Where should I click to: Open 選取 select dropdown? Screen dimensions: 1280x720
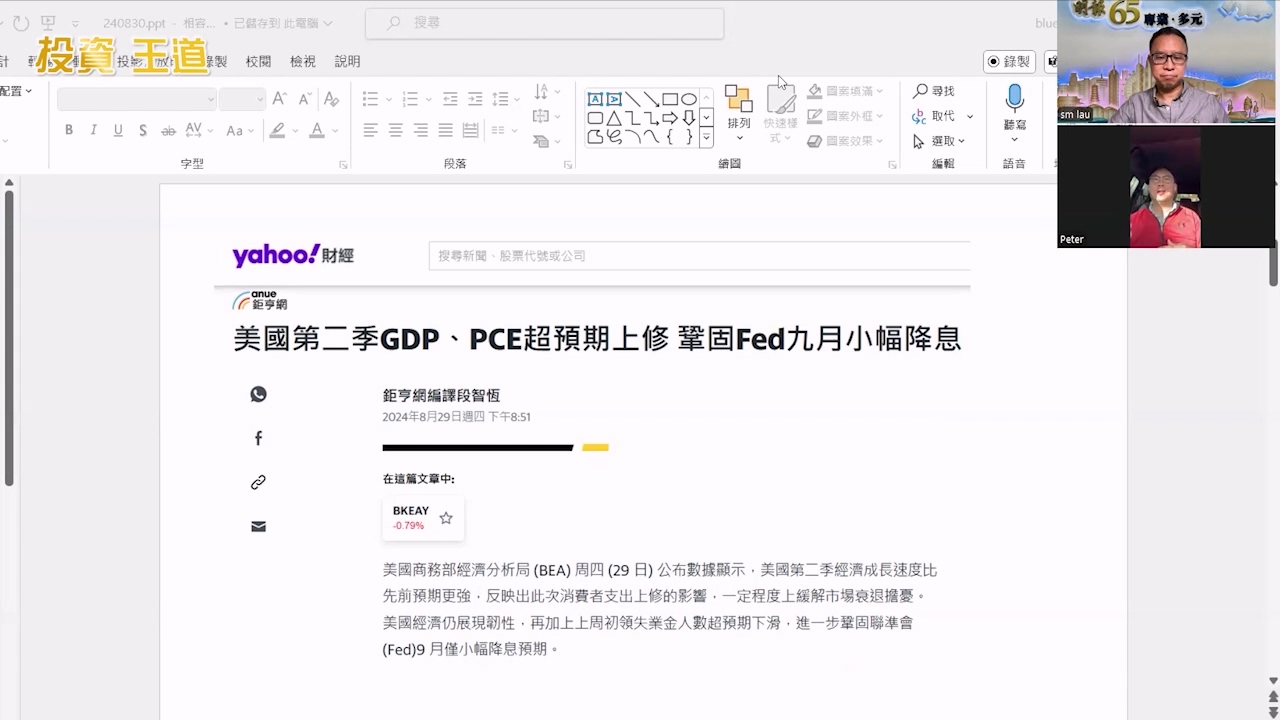tap(940, 141)
